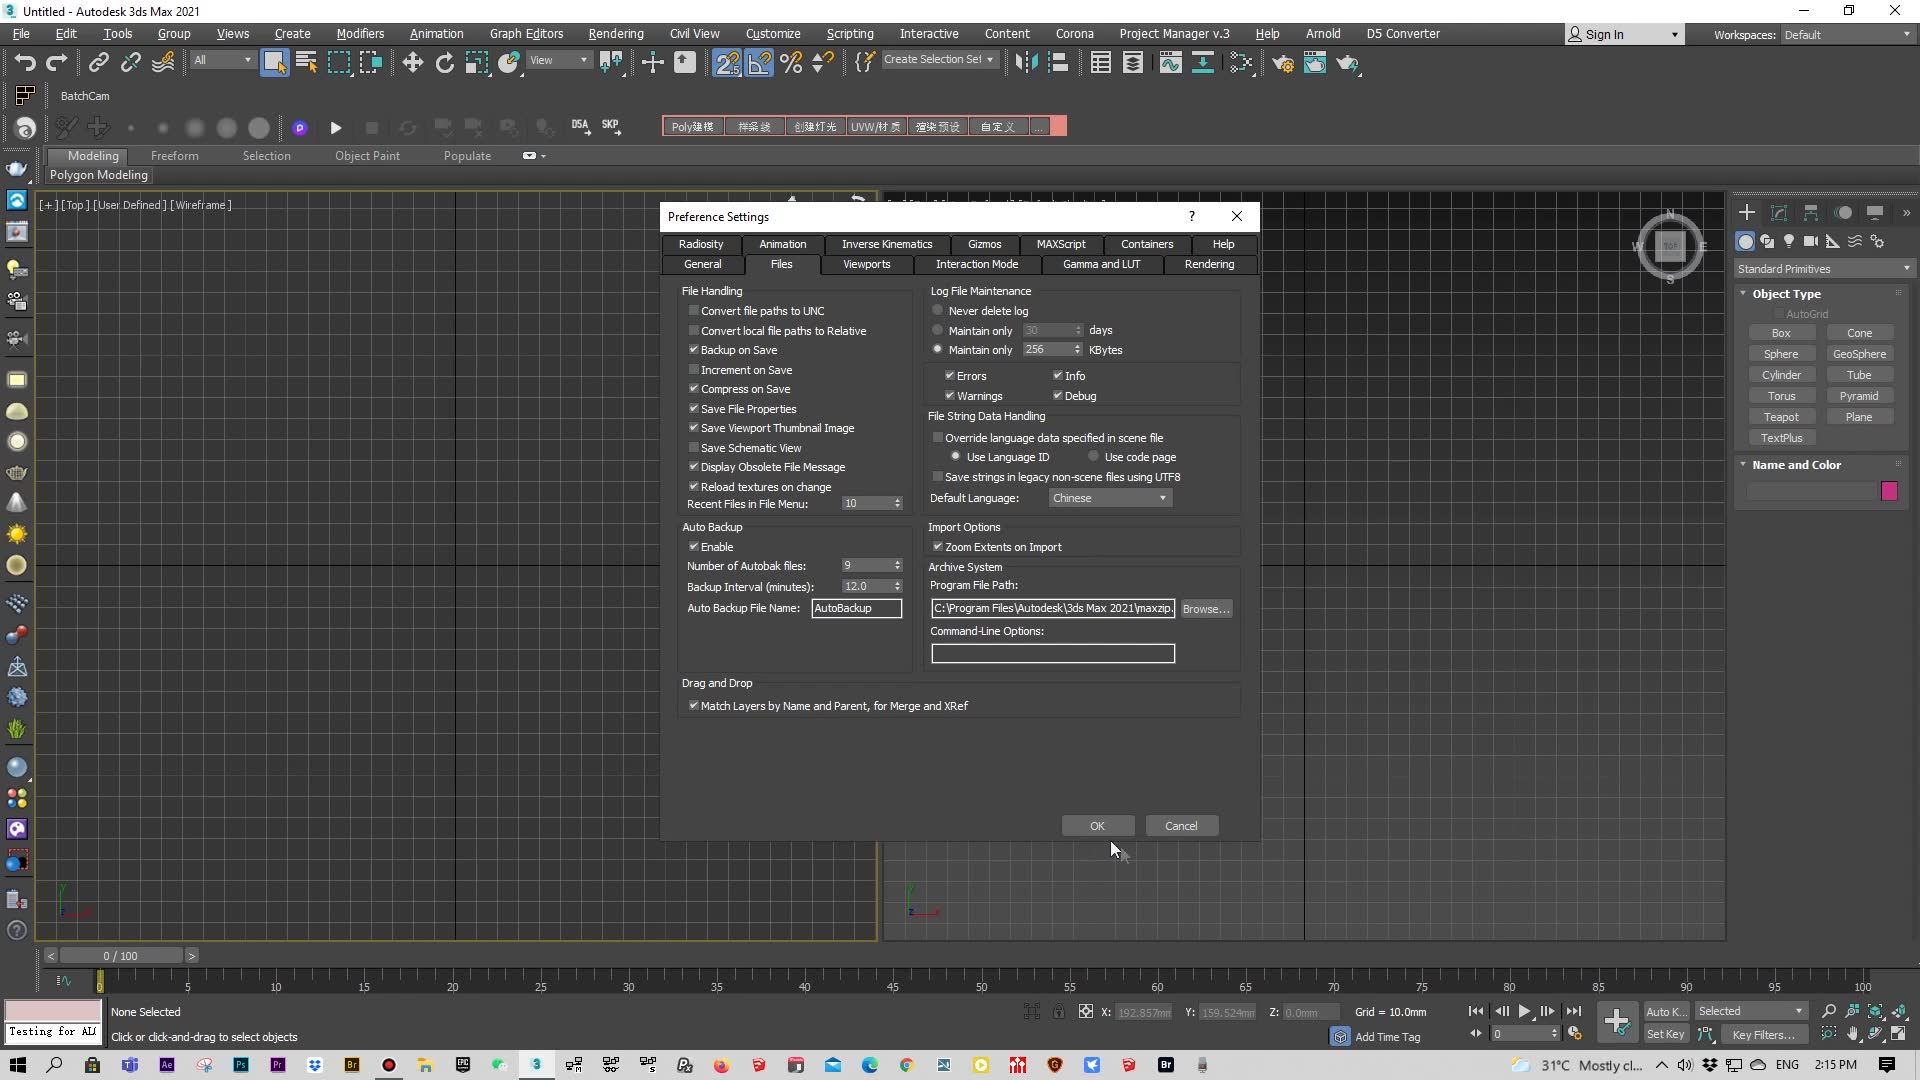Image resolution: width=1920 pixels, height=1080 pixels.
Task: Click the object color swatch
Action: click(x=1889, y=491)
